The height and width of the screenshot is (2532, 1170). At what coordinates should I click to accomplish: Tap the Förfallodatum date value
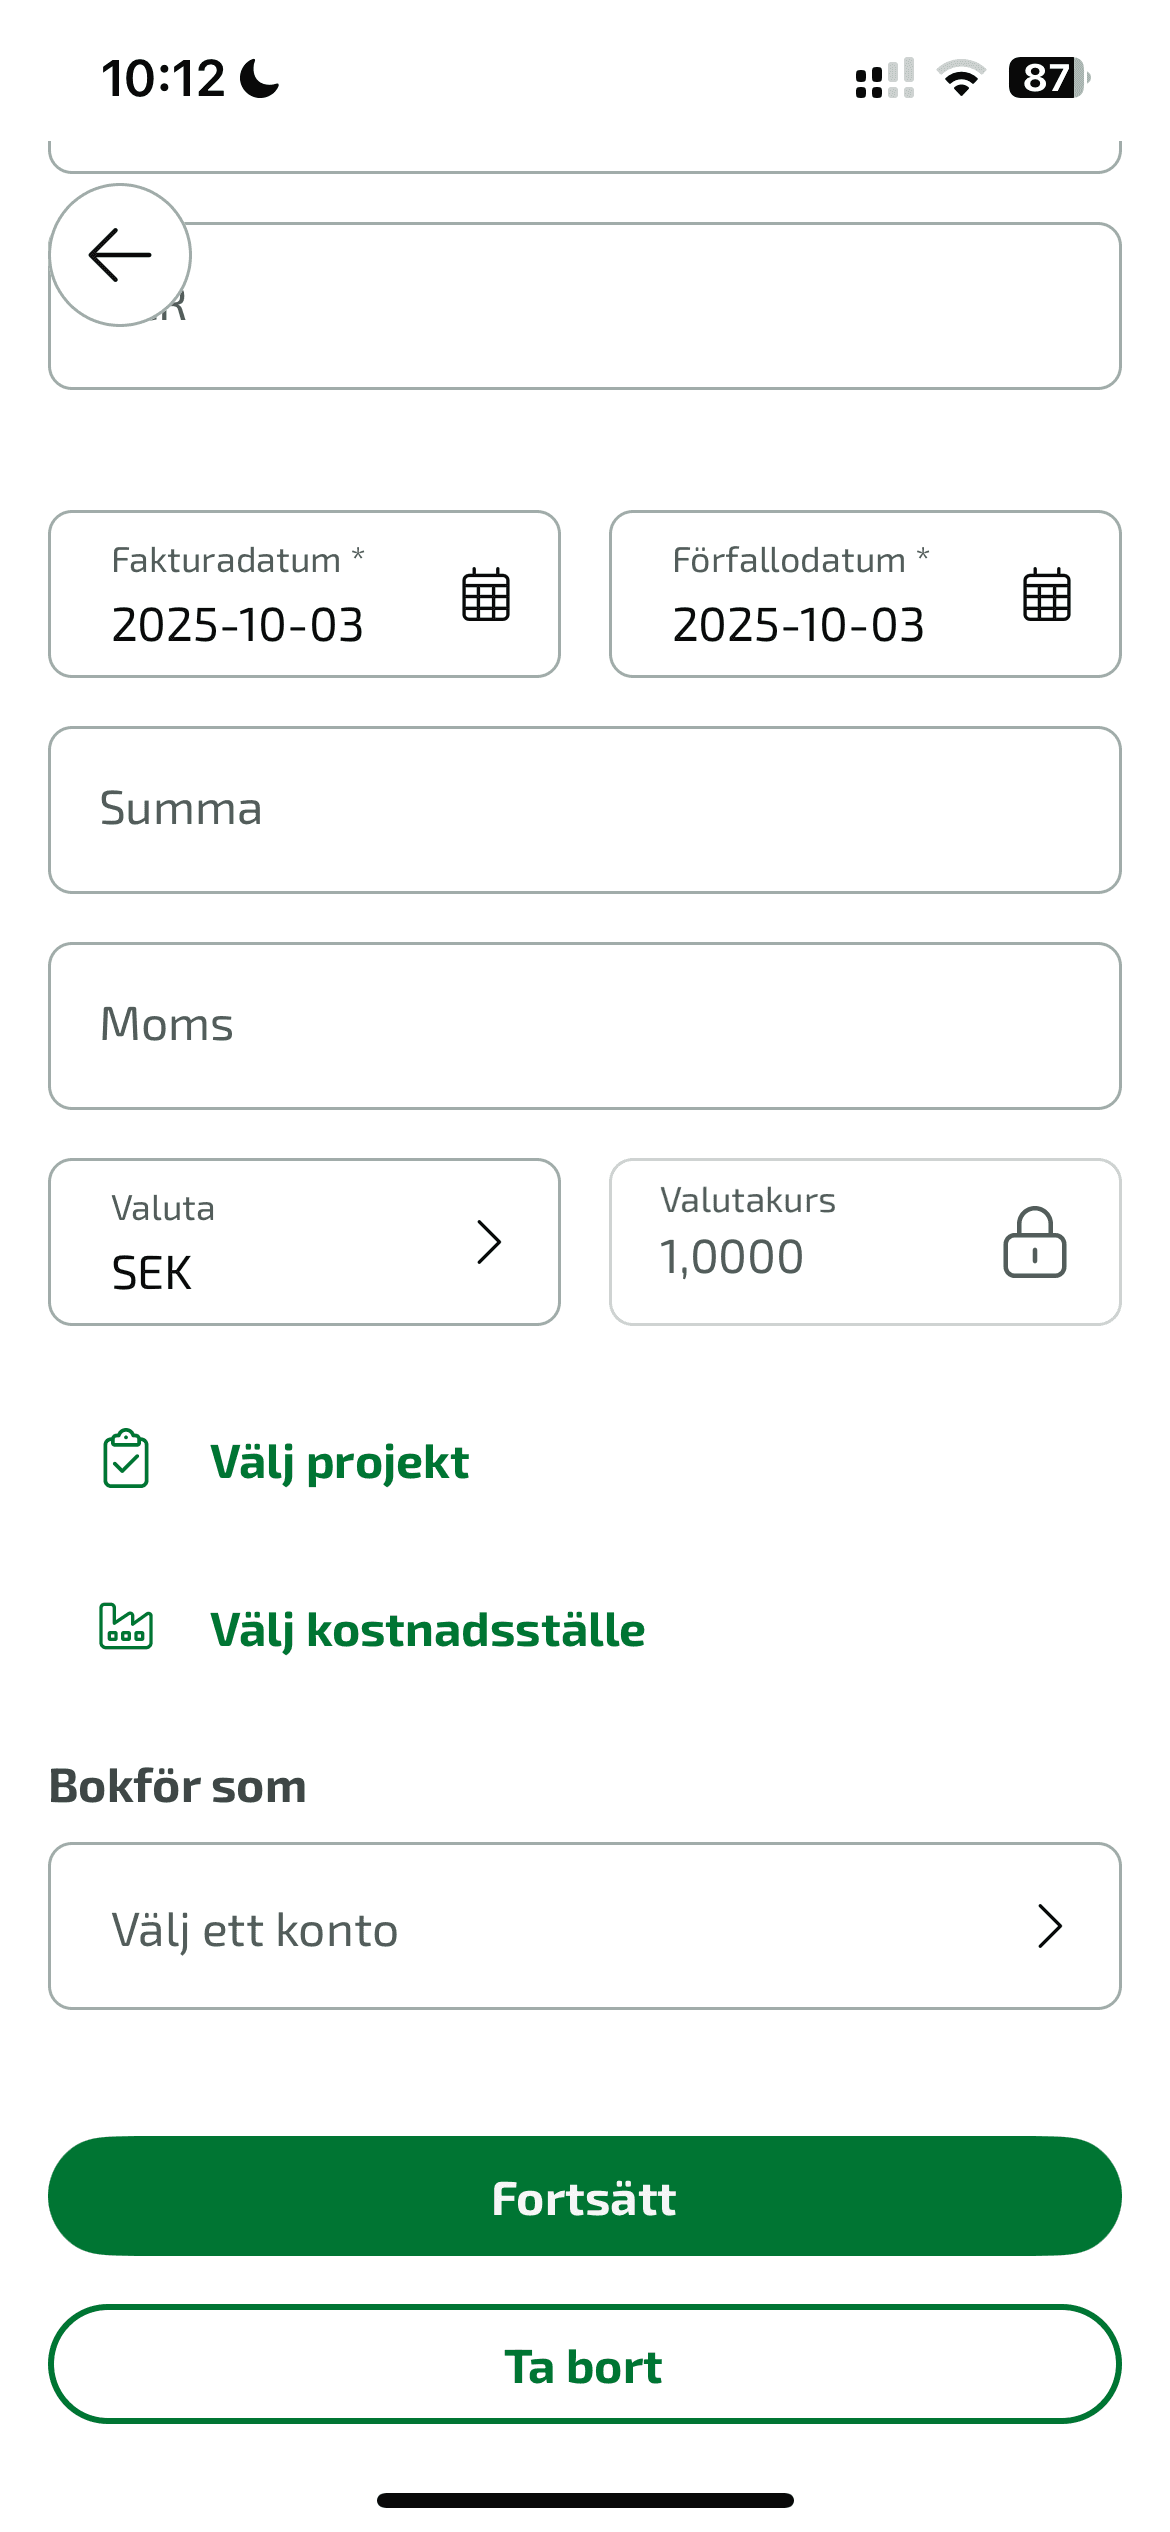click(x=799, y=625)
